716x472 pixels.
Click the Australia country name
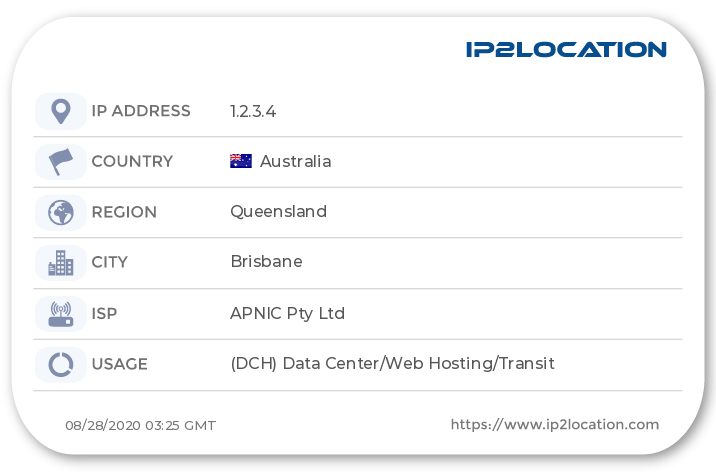click(295, 161)
